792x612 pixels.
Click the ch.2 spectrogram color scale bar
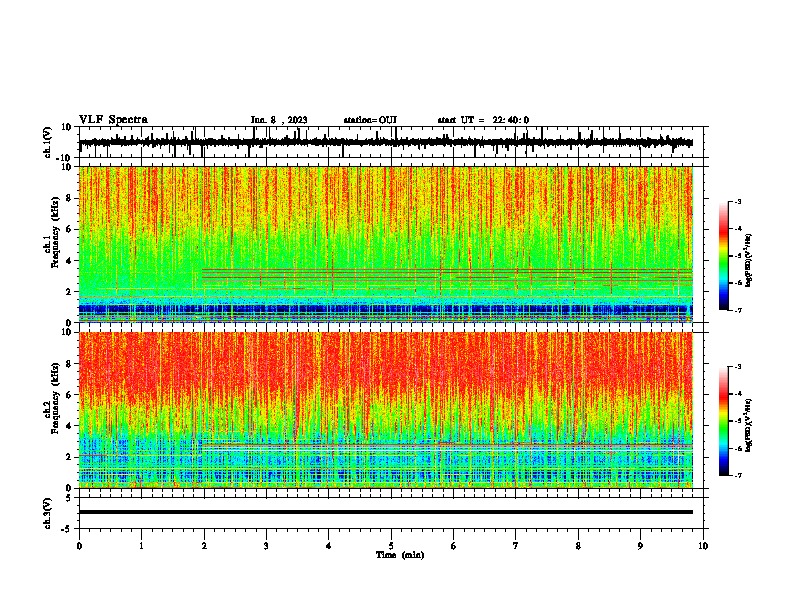tap(724, 421)
